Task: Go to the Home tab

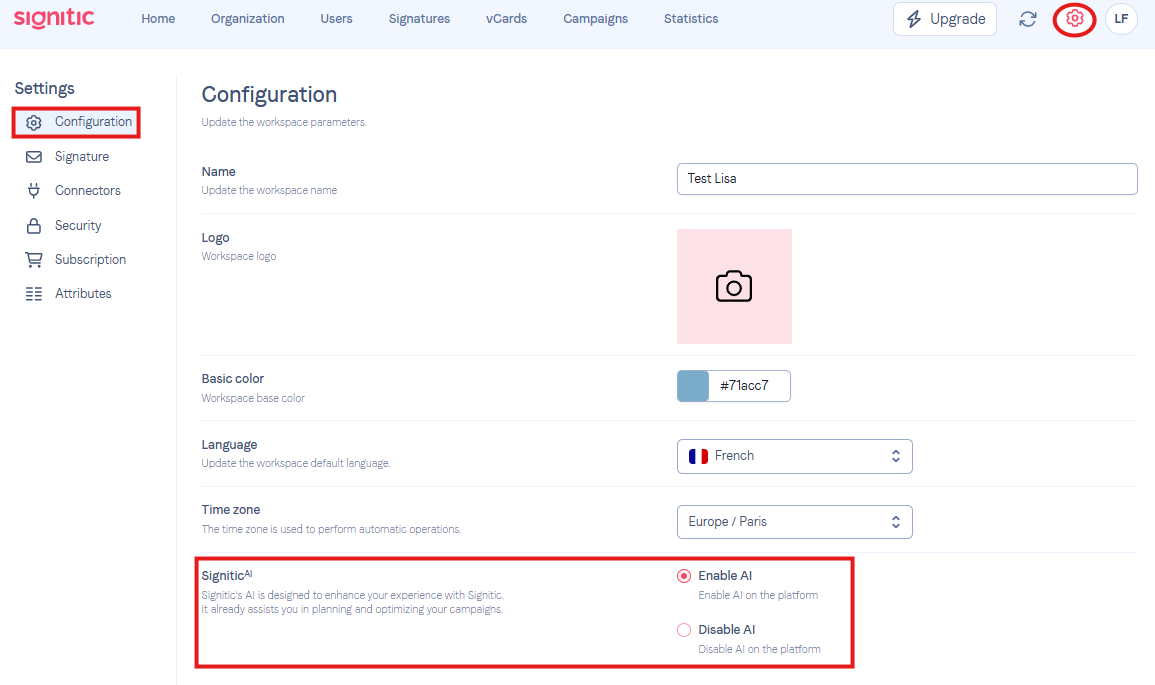Action: pyautogui.click(x=158, y=19)
